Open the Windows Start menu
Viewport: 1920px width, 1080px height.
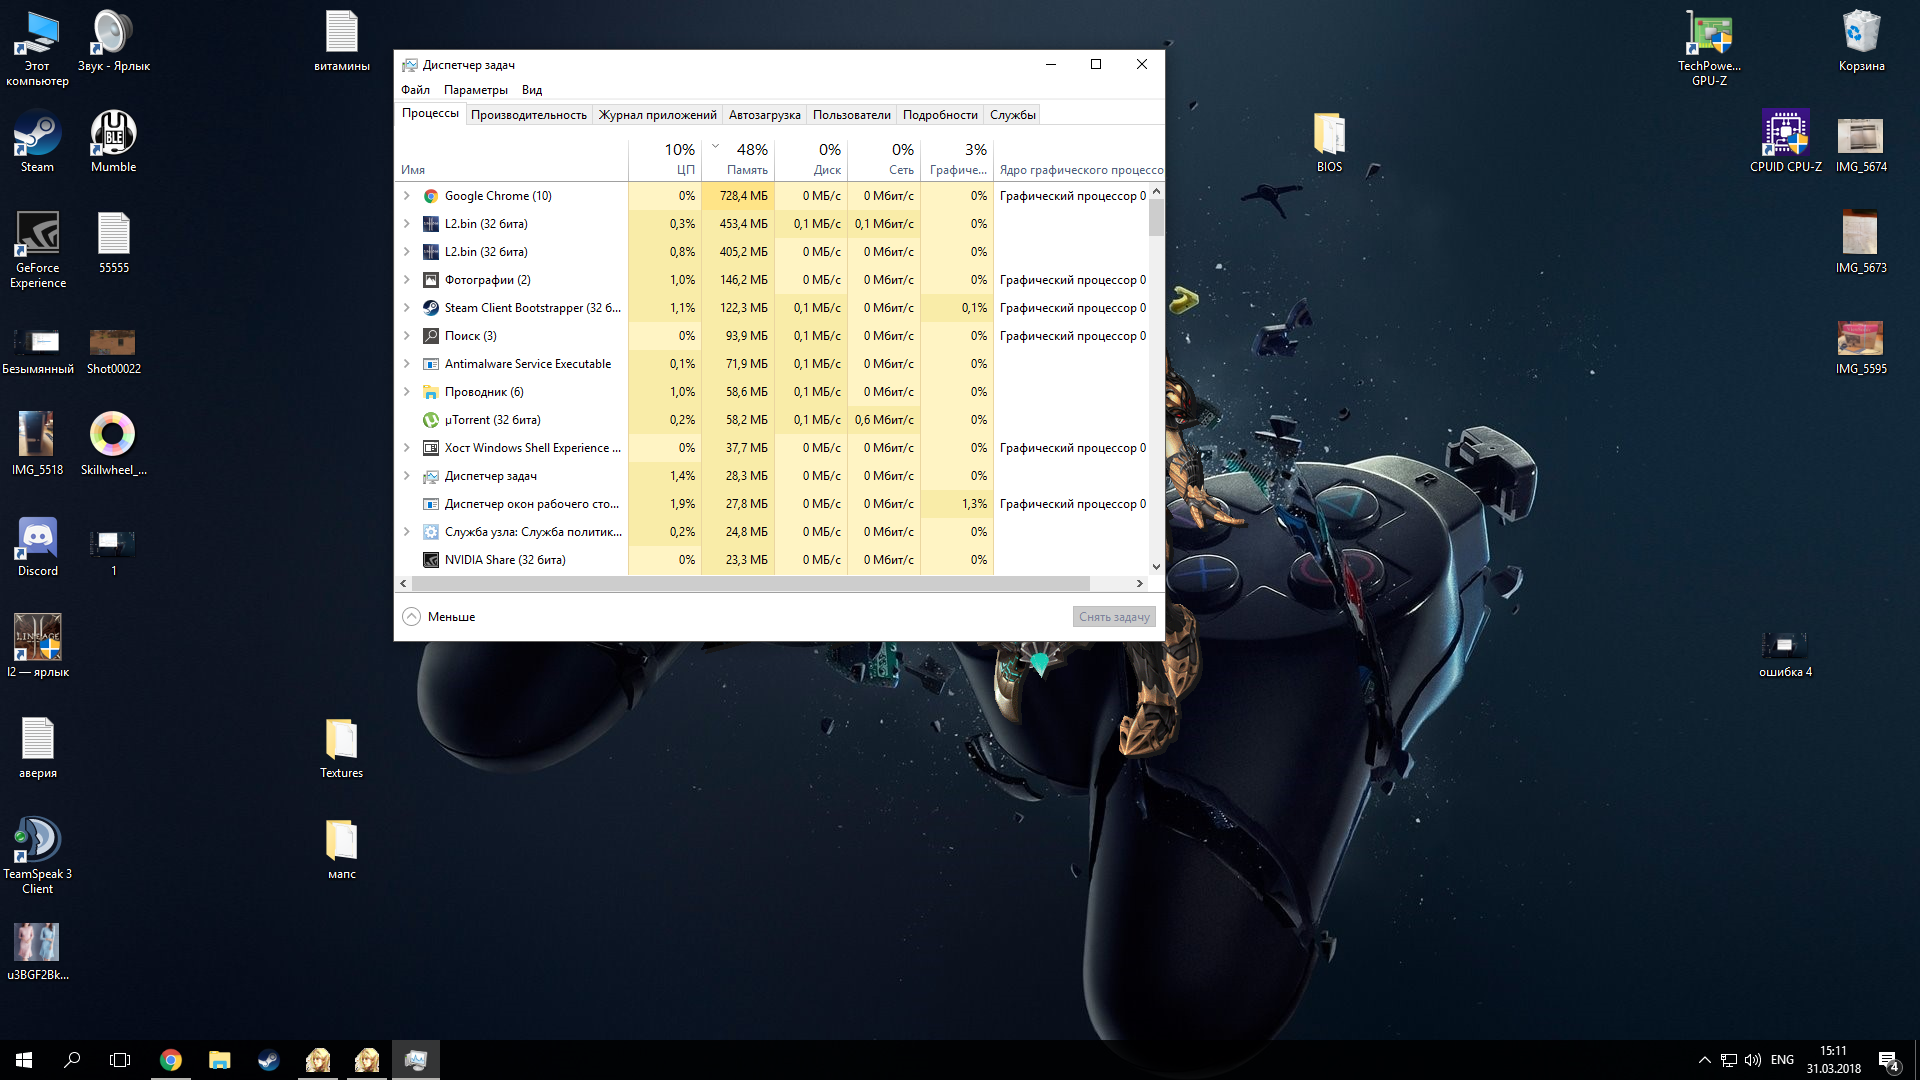(x=24, y=1060)
